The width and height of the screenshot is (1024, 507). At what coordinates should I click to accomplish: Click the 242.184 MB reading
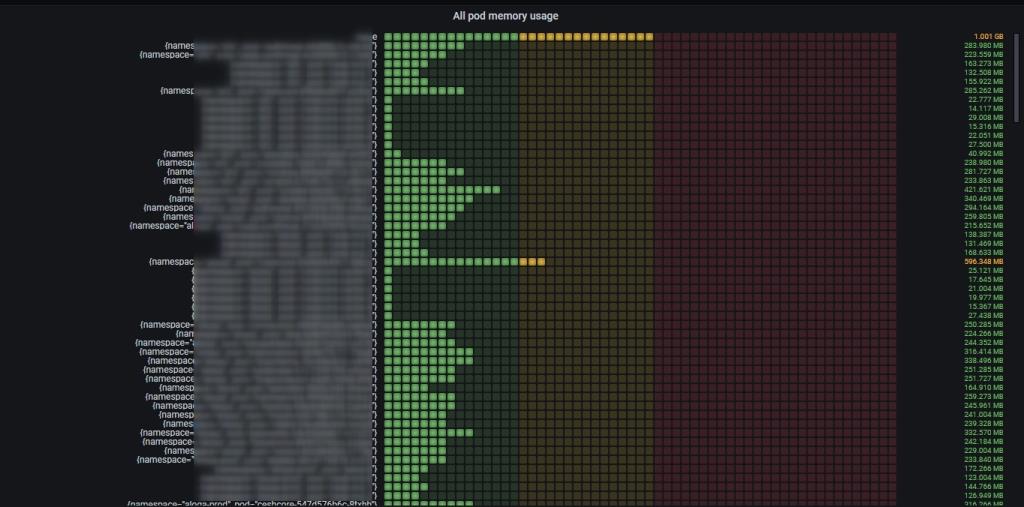[x=984, y=441]
